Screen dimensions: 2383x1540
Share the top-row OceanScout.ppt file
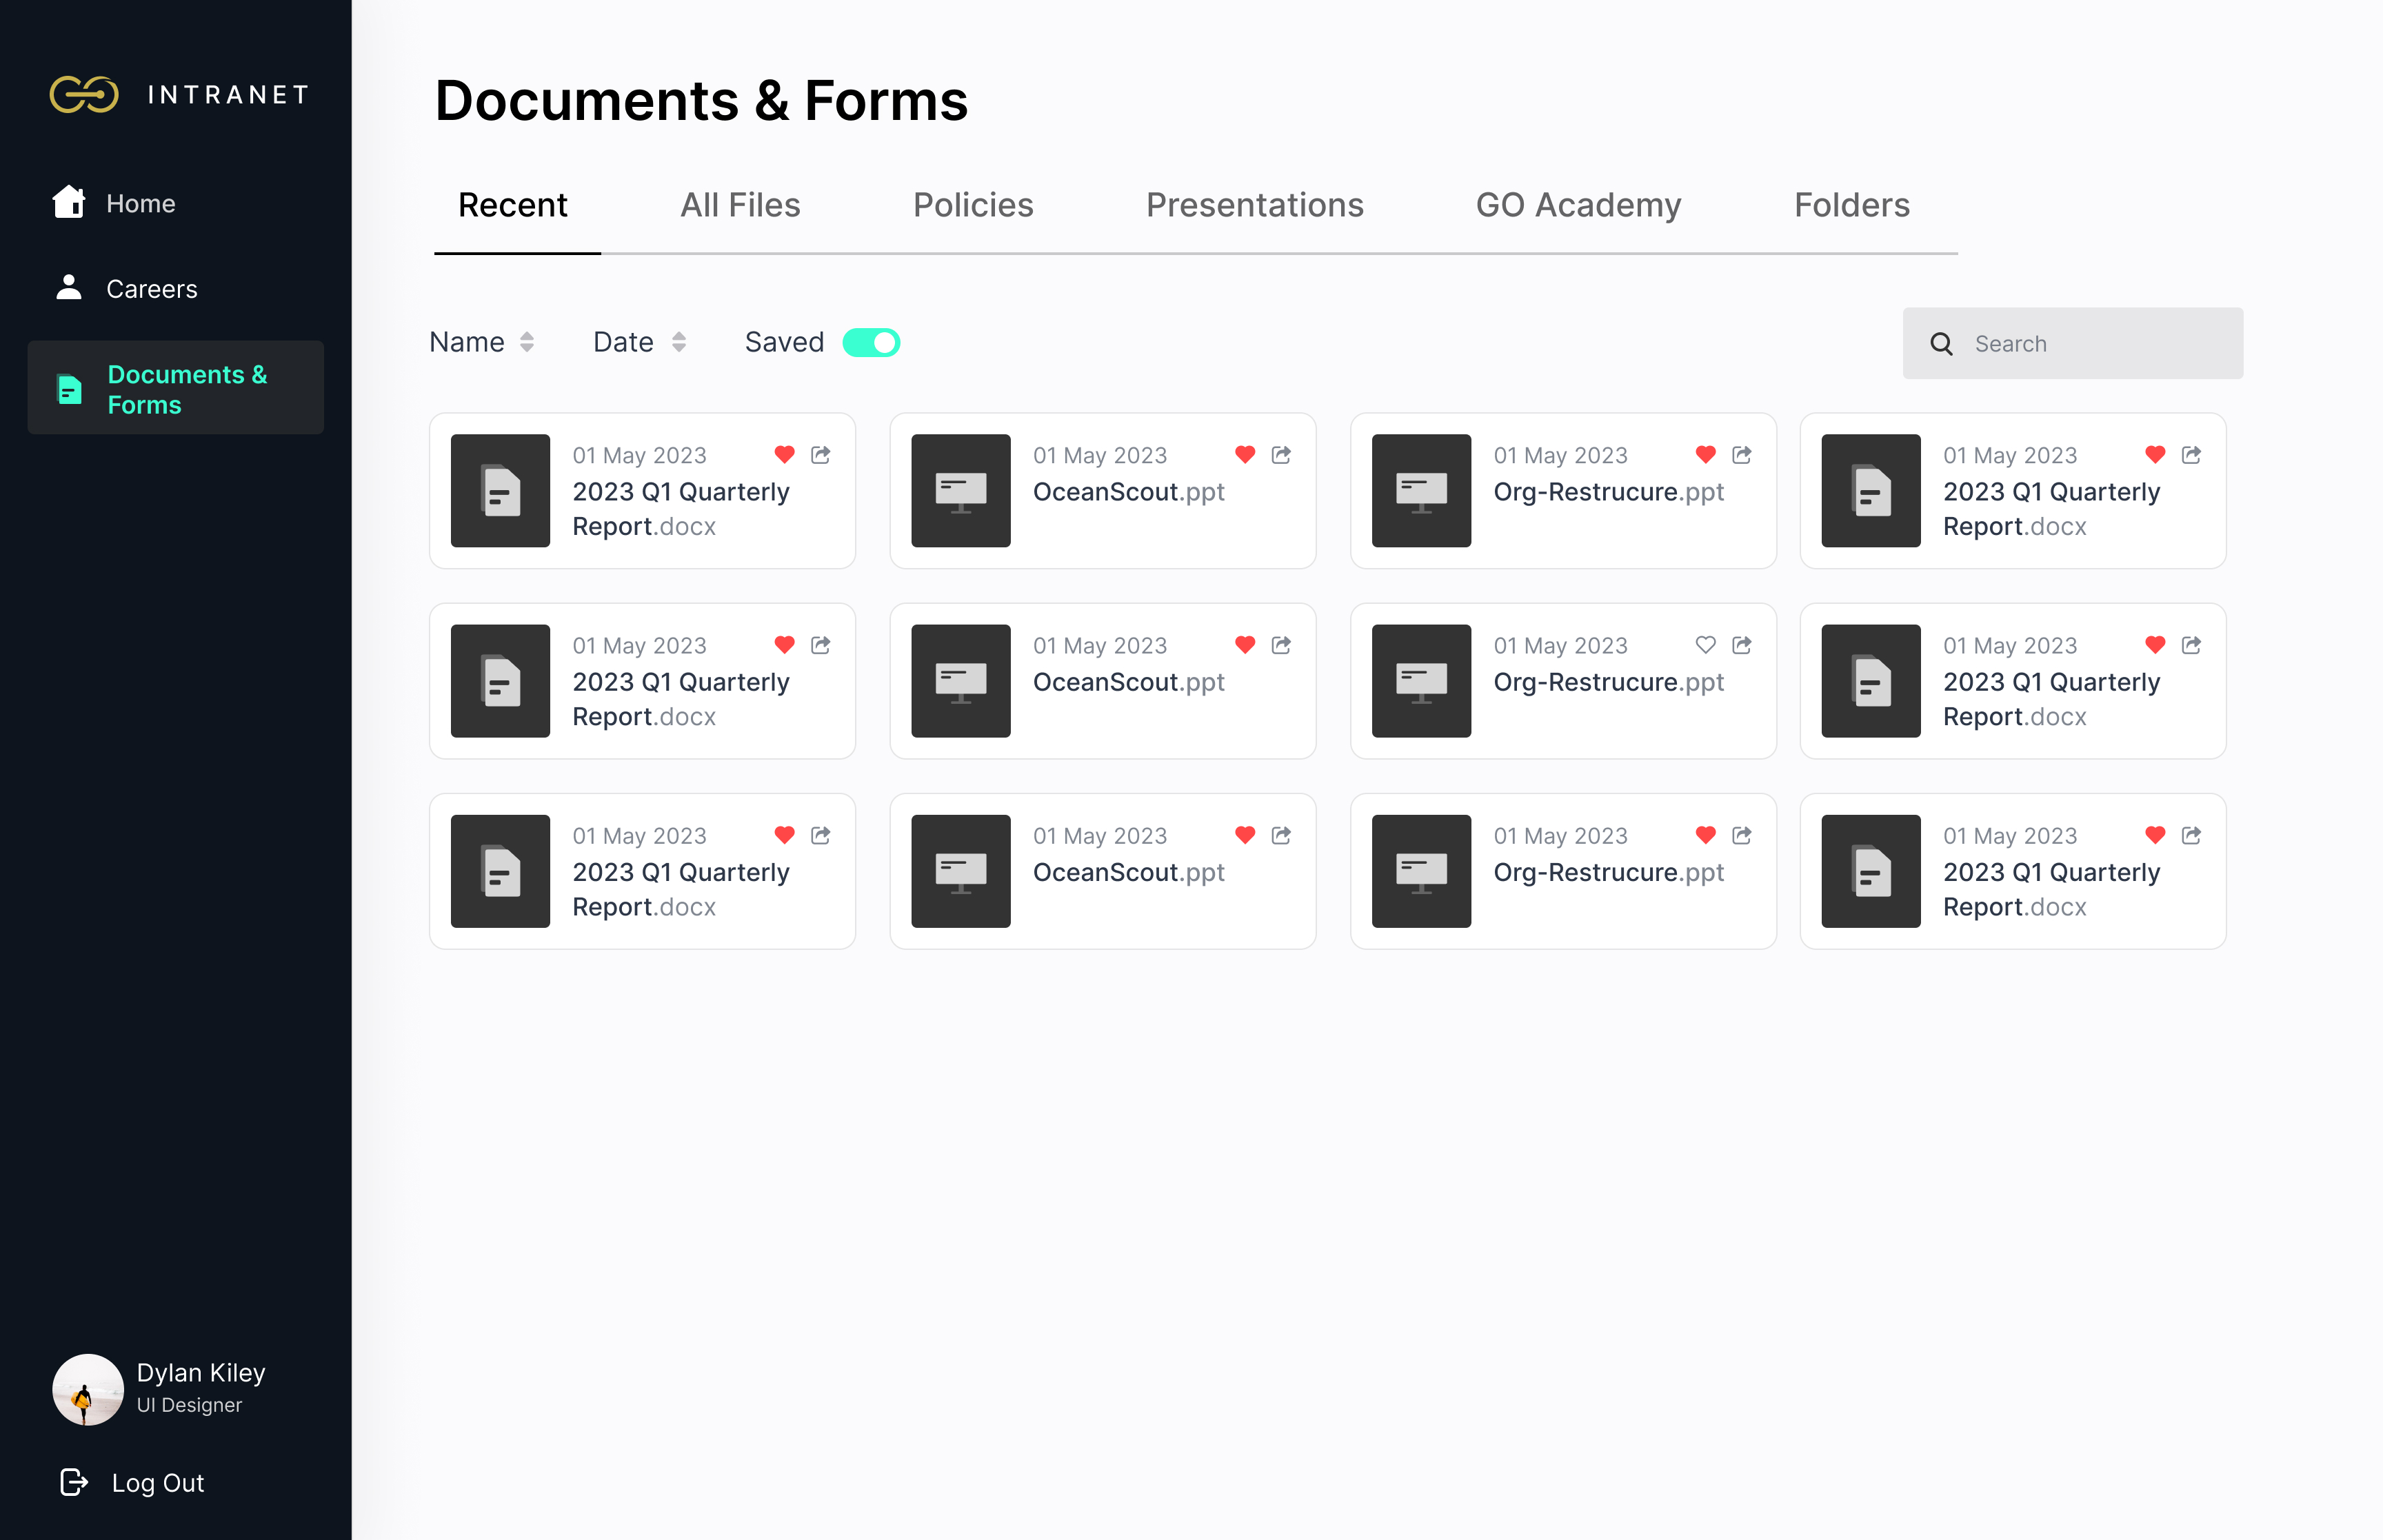coord(1281,455)
